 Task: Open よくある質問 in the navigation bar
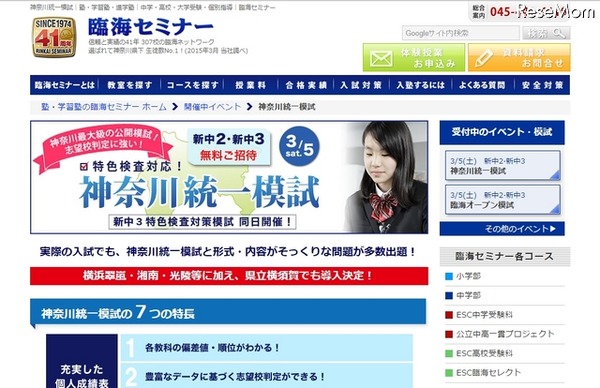(483, 85)
